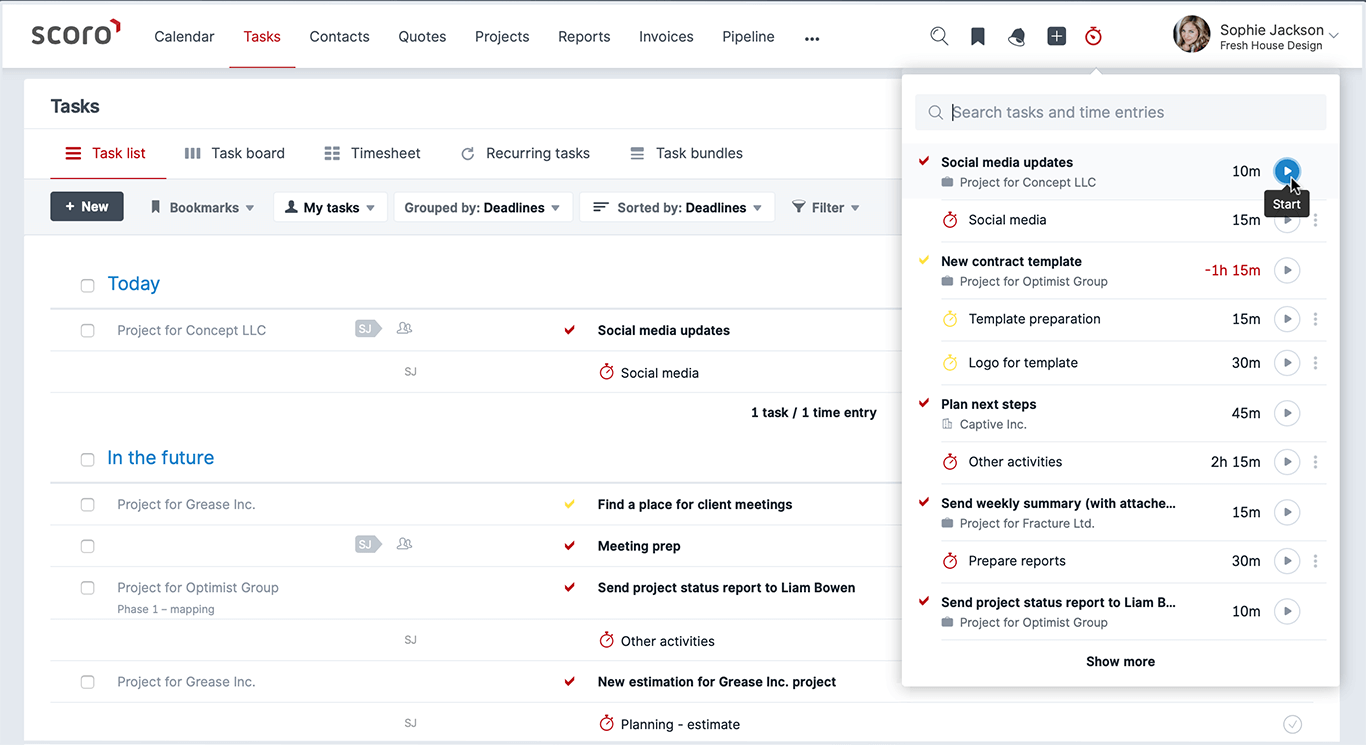The height and width of the screenshot is (745, 1366).
Task: Start timer for Template preparation entry
Action: click(1287, 319)
